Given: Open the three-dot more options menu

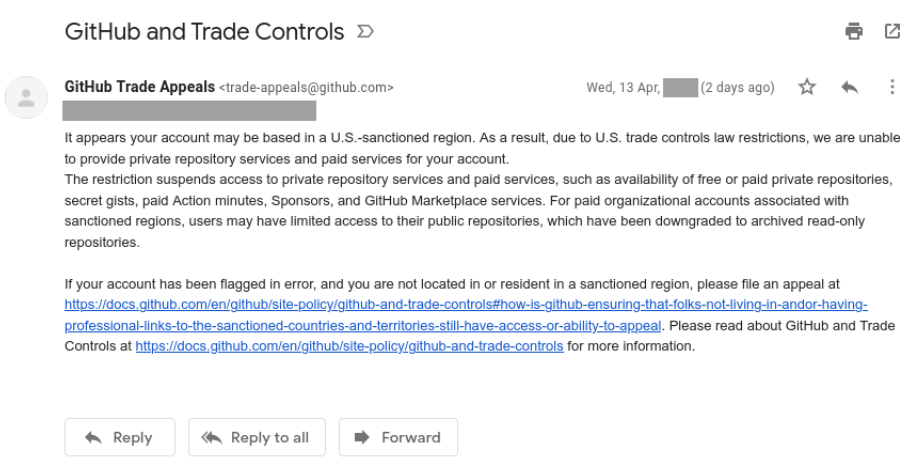Looking at the screenshot, I should pos(892,87).
